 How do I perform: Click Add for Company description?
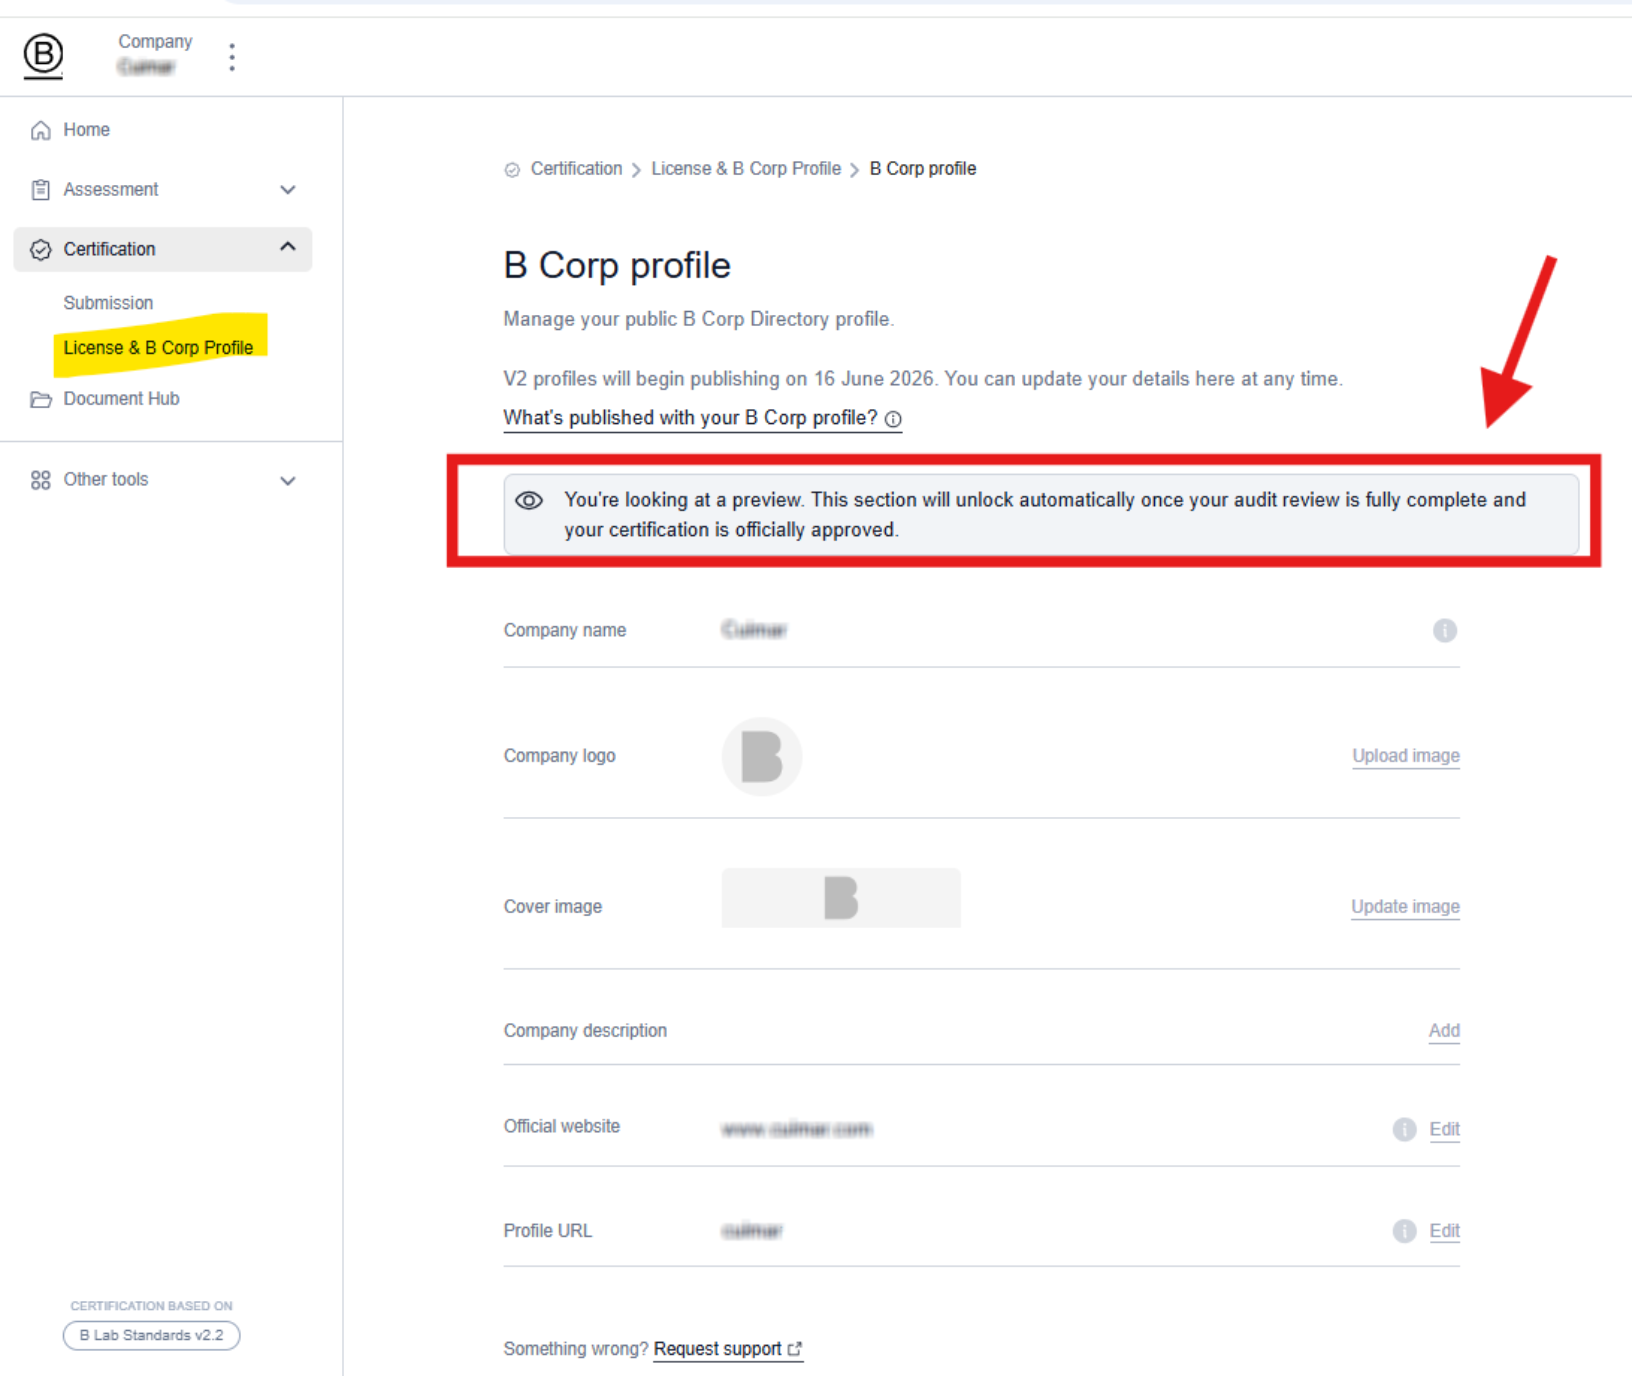[1444, 1031]
